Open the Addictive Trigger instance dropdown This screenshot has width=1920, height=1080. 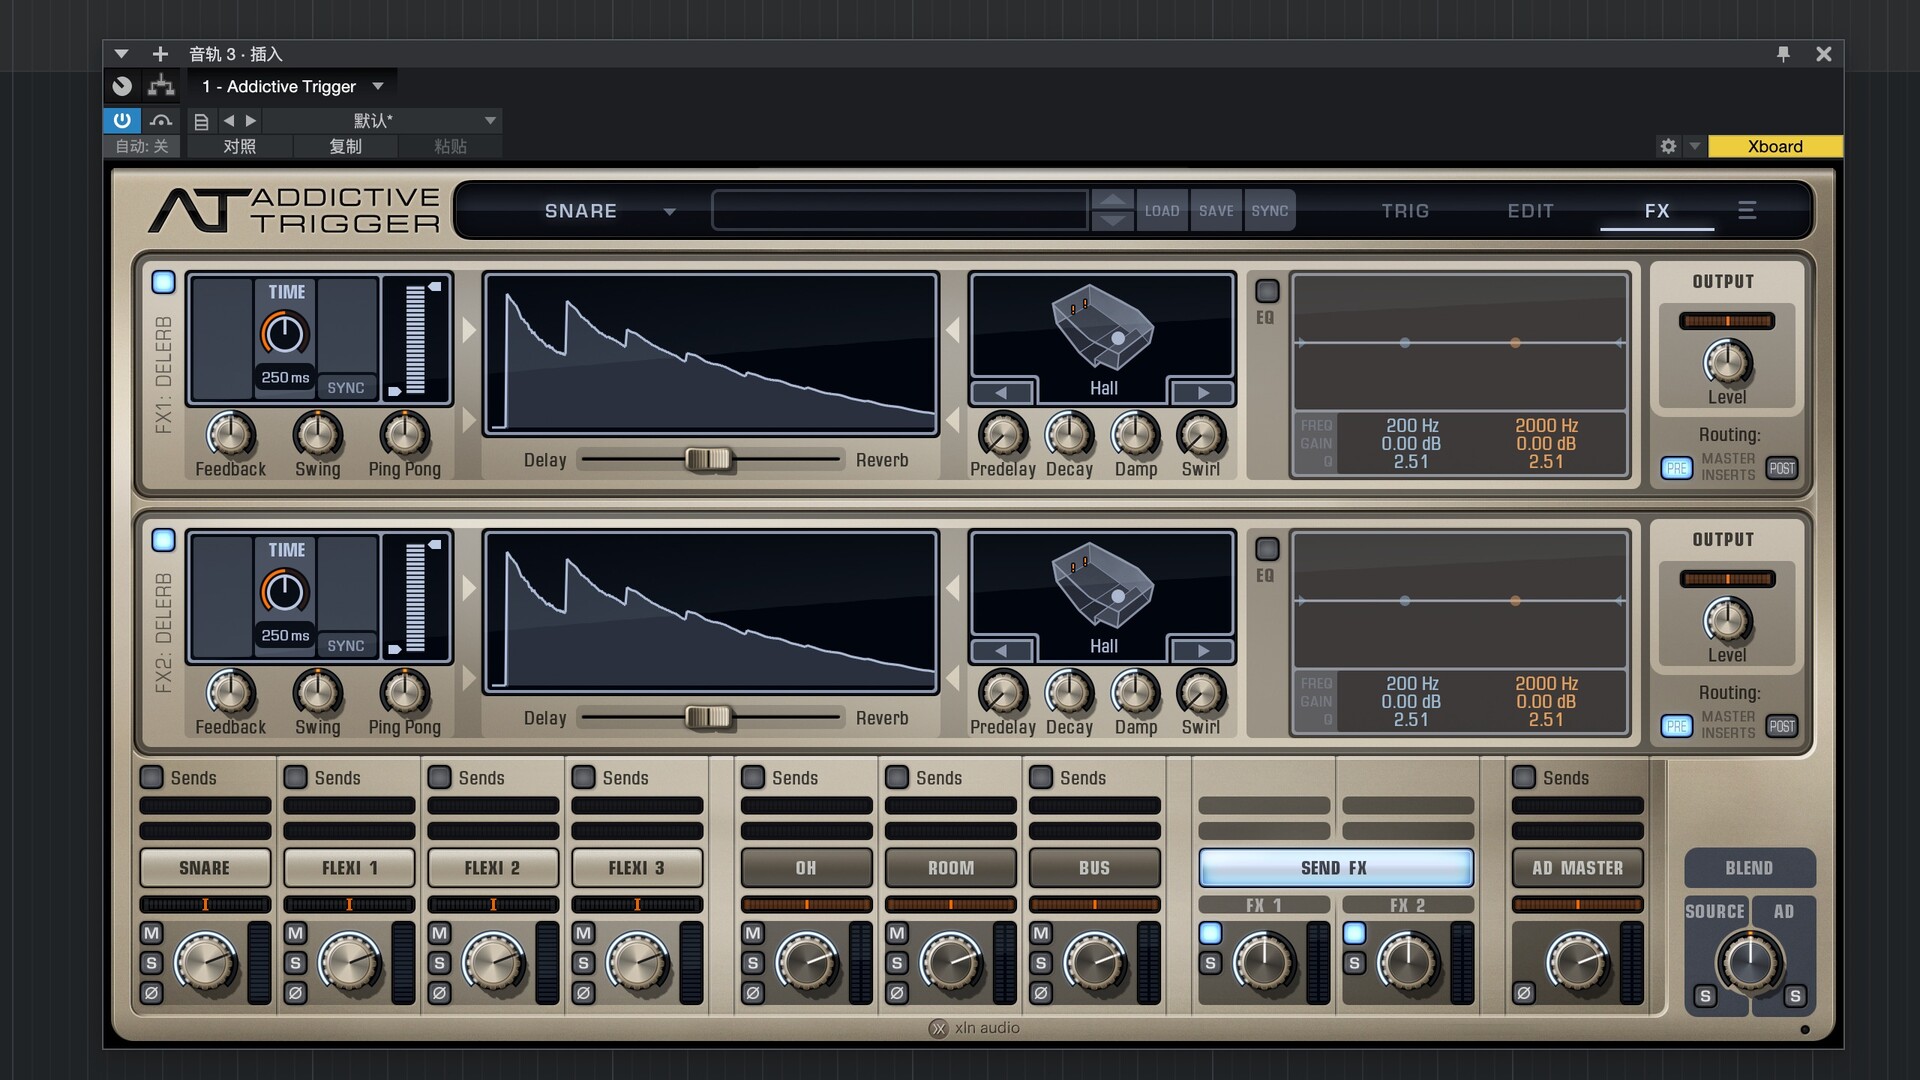pyautogui.click(x=378, y=86)
